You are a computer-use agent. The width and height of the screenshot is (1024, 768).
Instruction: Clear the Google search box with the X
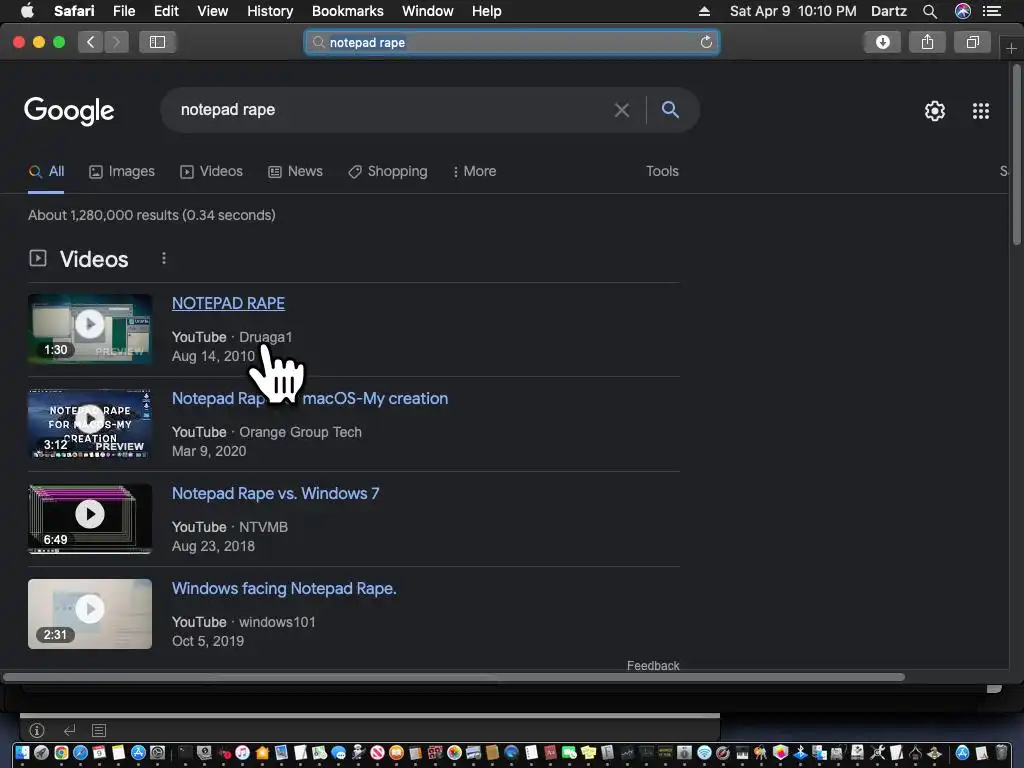coord(622,110)
